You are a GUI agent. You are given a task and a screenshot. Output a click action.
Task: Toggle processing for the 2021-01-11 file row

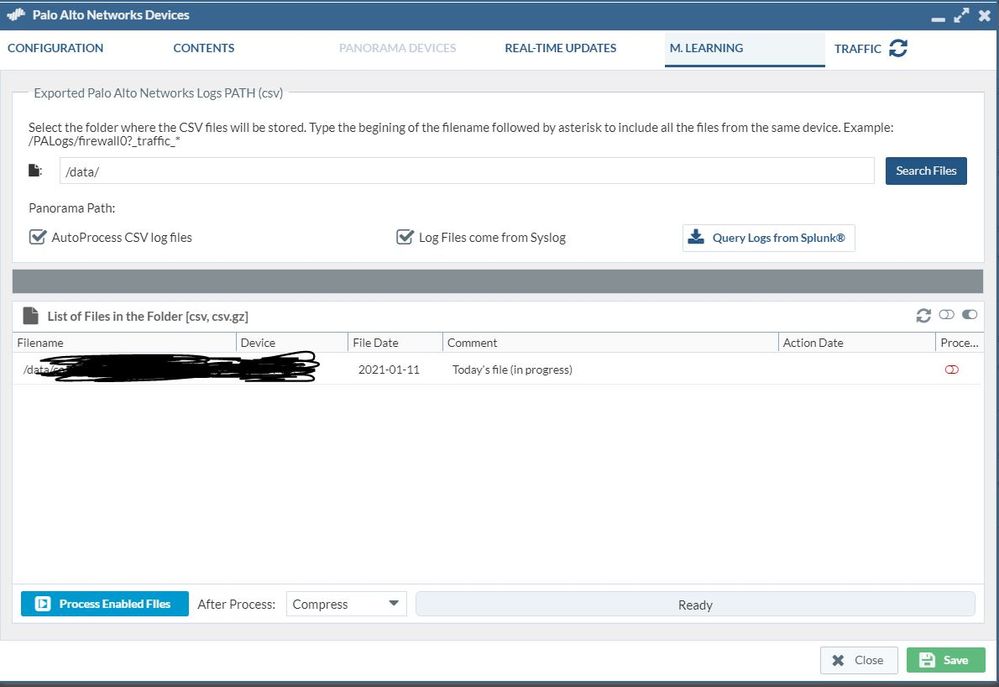pos(952,370)
